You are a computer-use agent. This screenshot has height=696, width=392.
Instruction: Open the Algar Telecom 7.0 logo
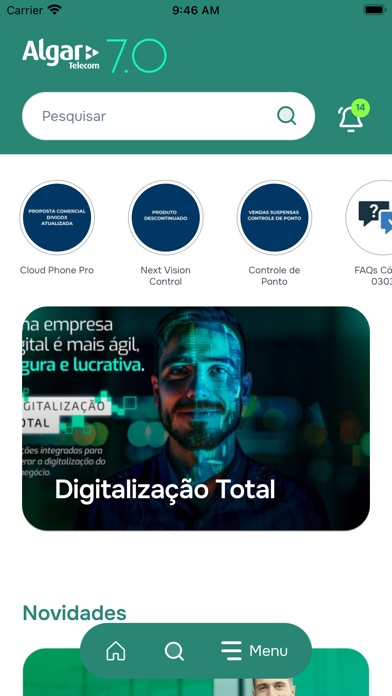[94, 55]
